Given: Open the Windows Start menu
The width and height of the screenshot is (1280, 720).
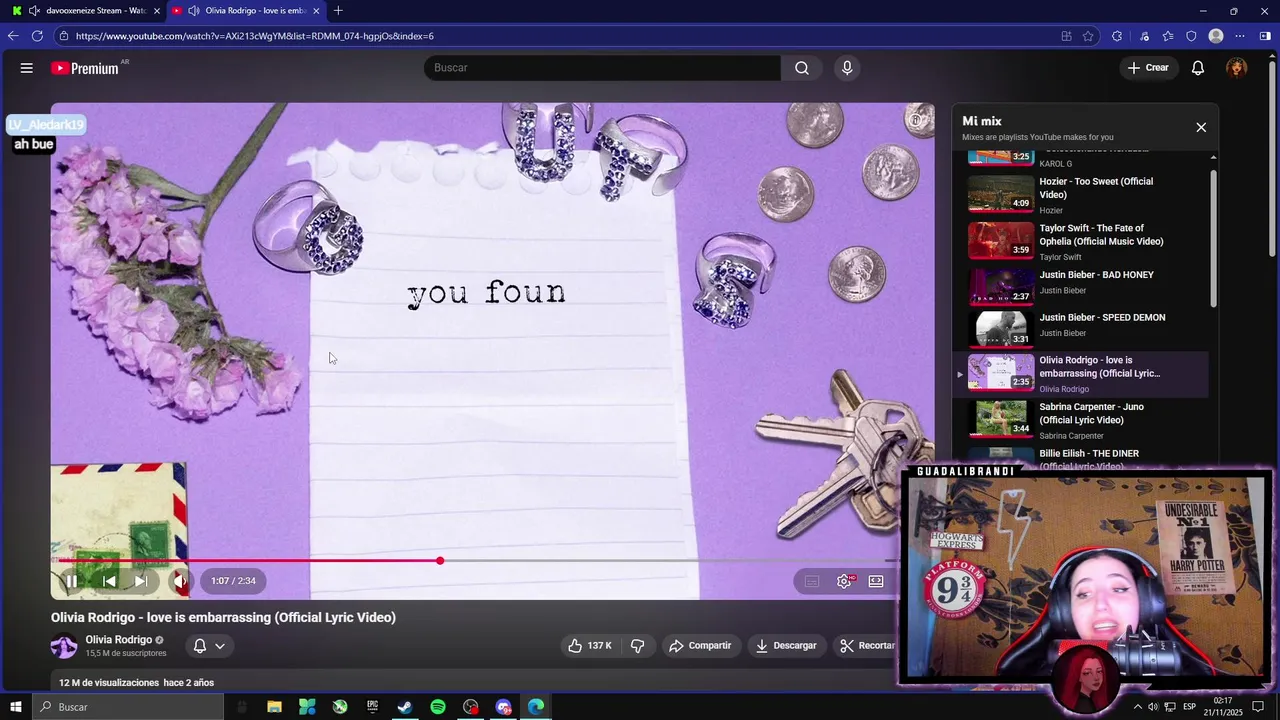Looking at the screenshot, I should (x=16, y=707).
